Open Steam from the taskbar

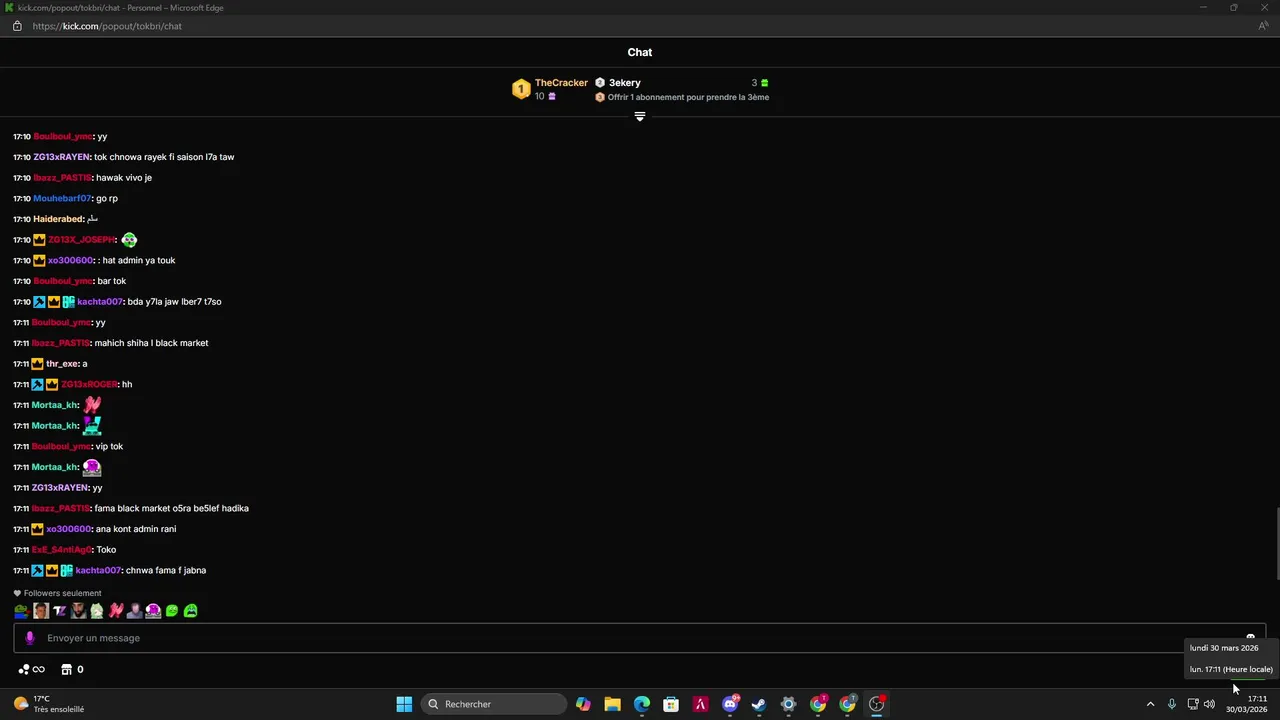click(759, 704)
